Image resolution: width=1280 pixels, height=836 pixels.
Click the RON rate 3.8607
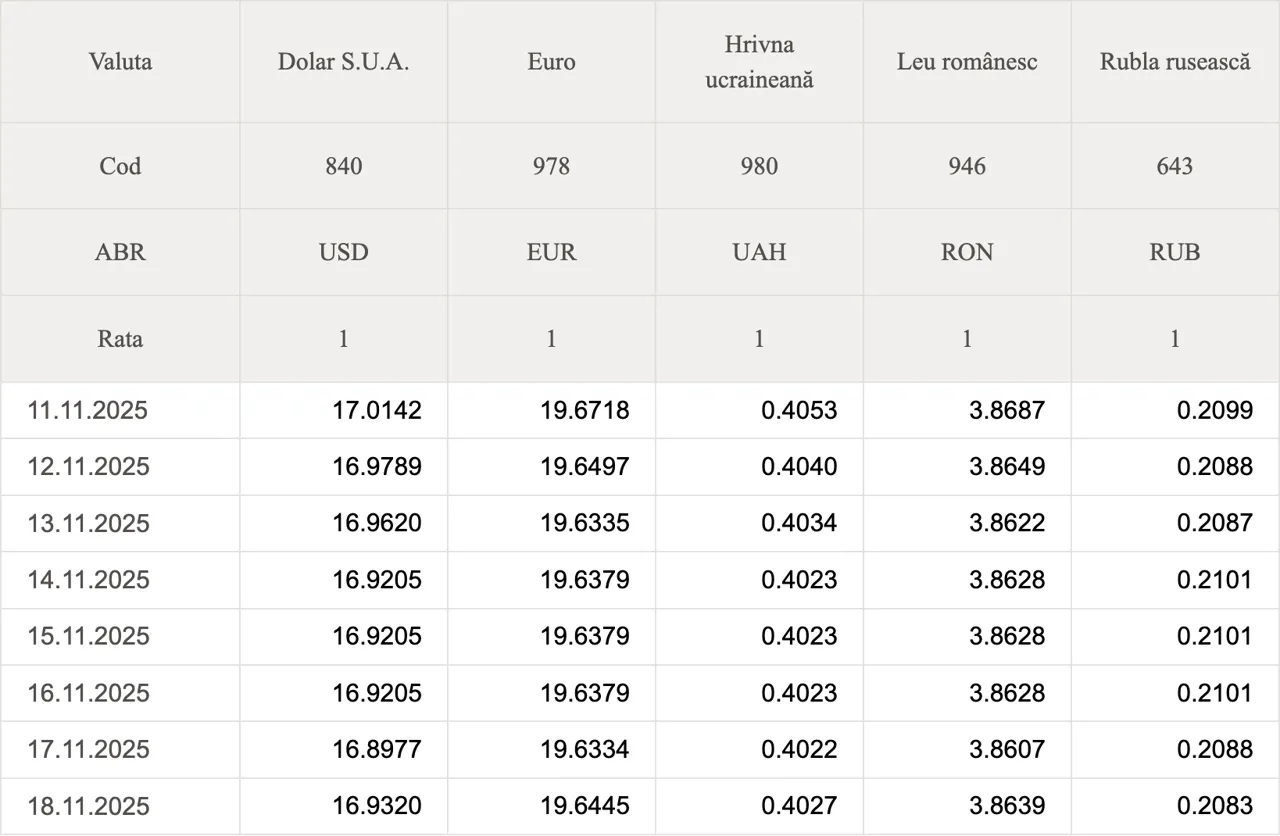[x=1007, y=749]
